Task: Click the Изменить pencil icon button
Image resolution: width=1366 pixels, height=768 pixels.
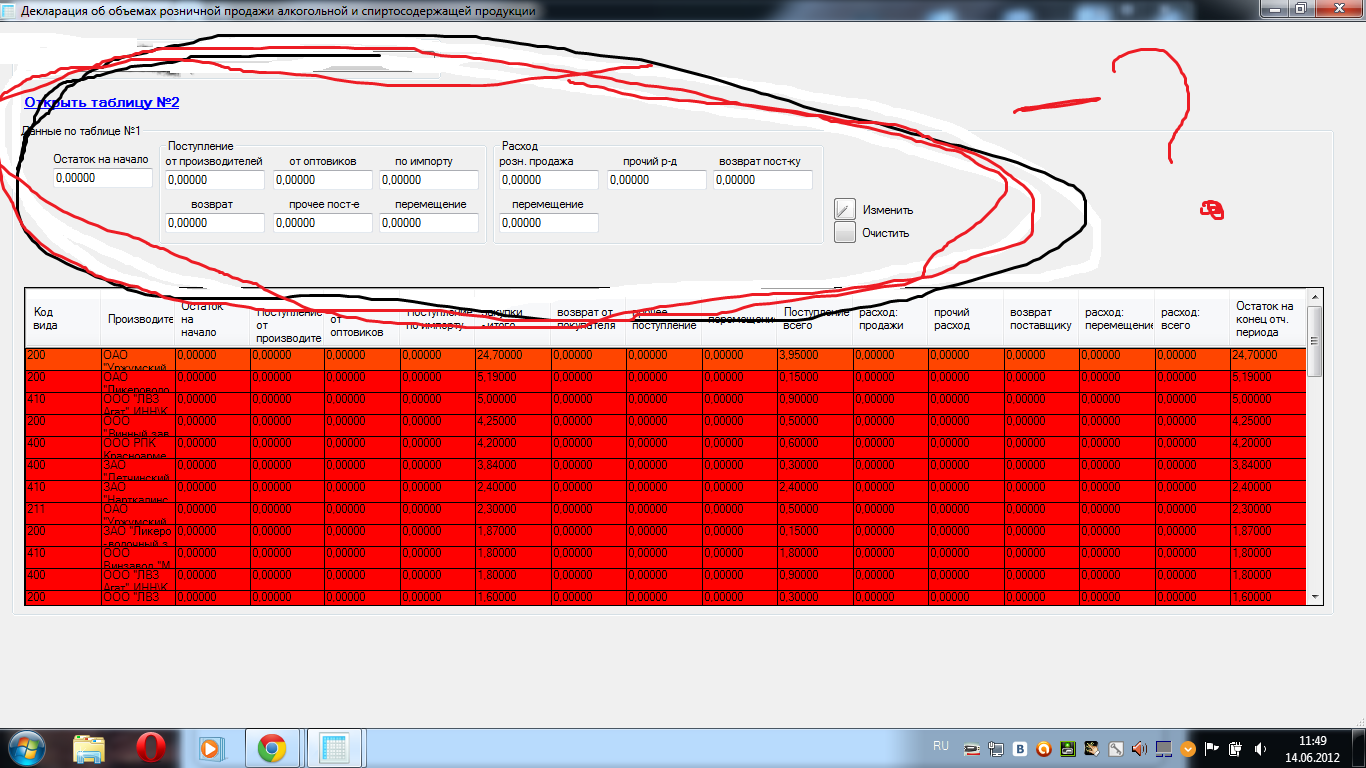Action: click(x=846, y=209)
